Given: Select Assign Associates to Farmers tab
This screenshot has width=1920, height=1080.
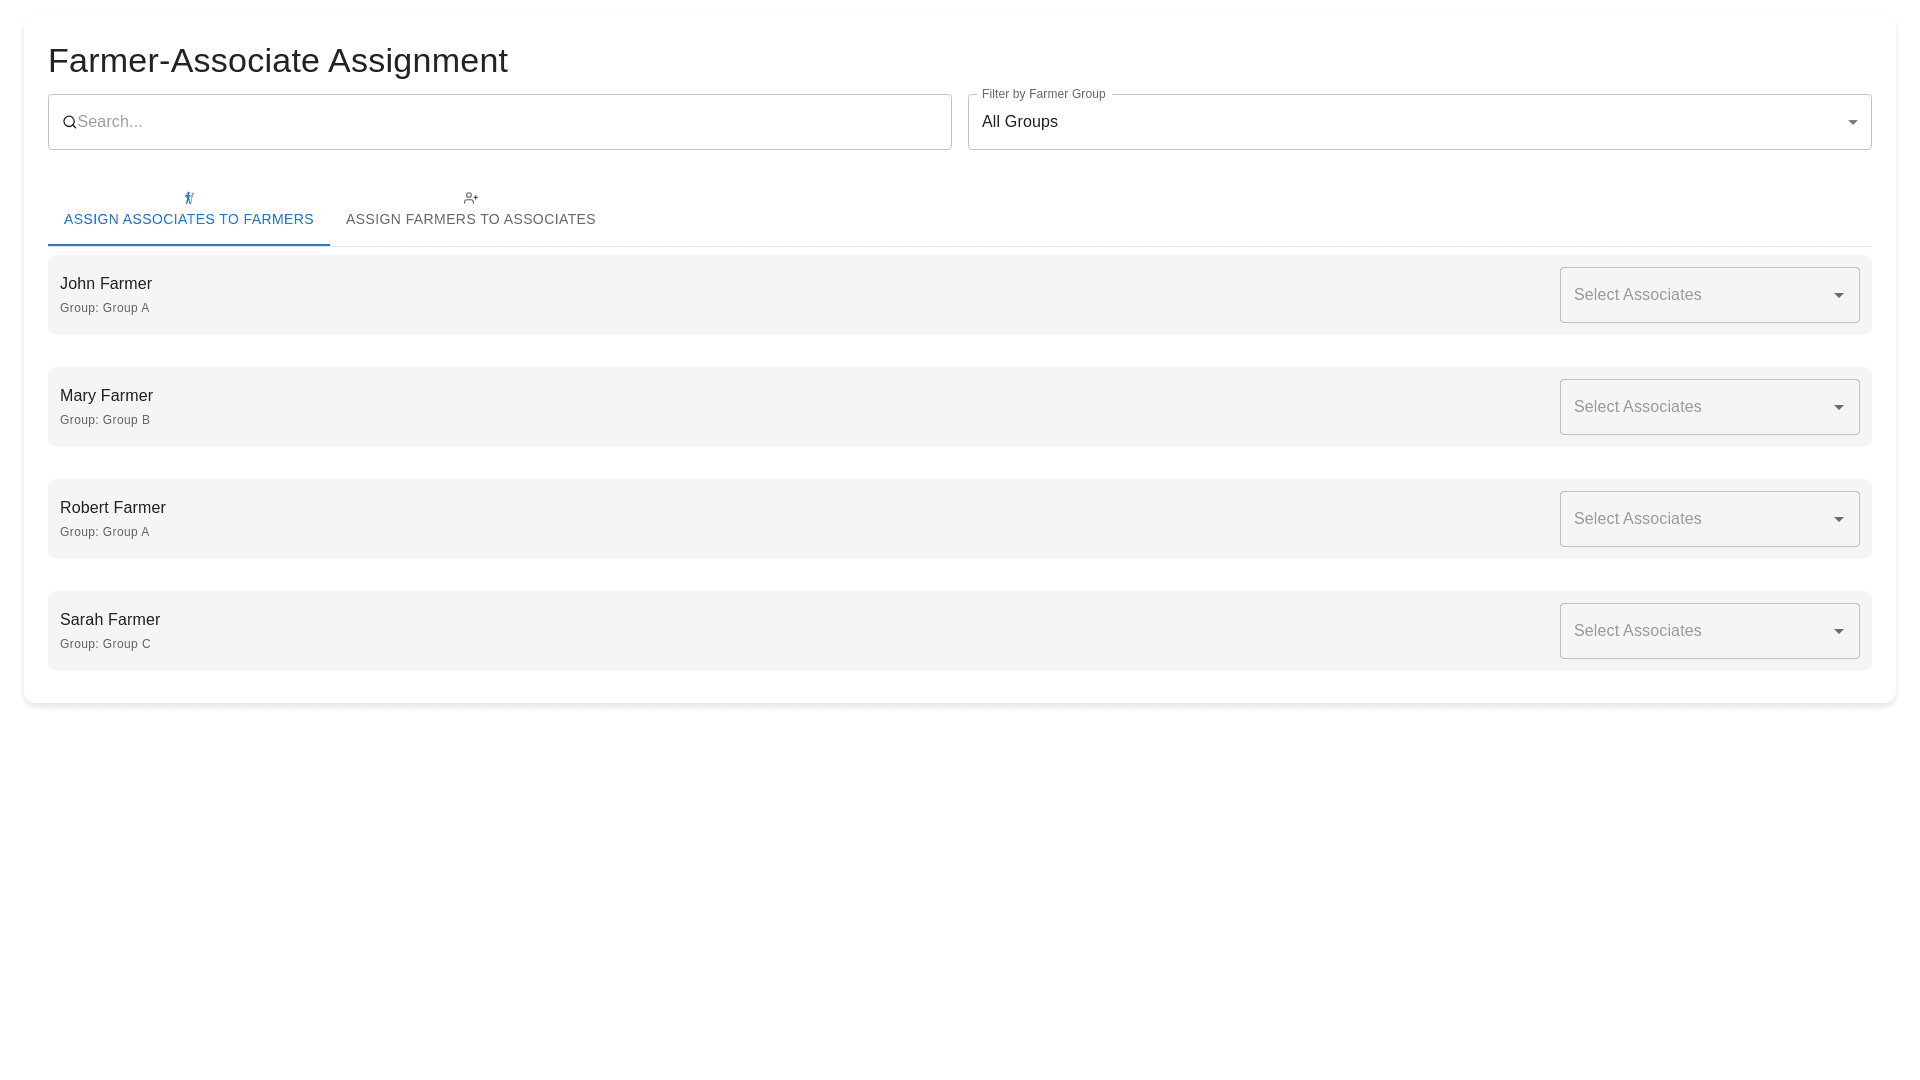Looking at the screenshot, I should point(189,218).
